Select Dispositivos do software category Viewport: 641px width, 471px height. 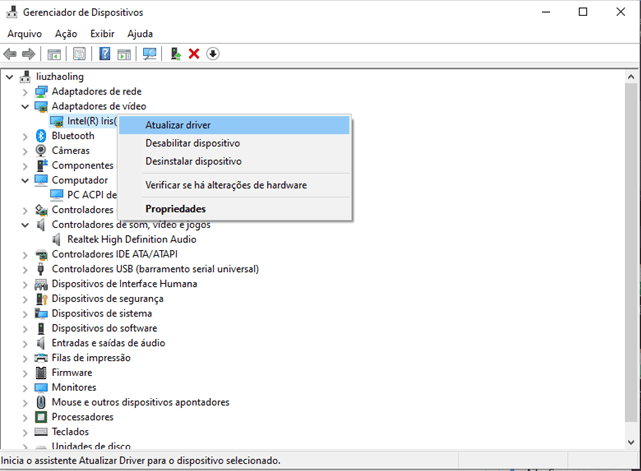pyautogui.click(x=104, y=328)
